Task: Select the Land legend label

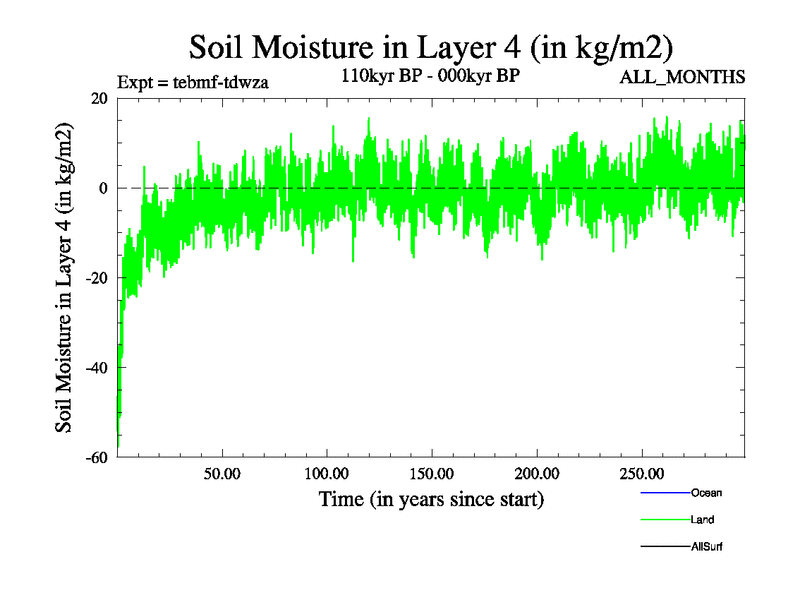Action: pos(702,519)
